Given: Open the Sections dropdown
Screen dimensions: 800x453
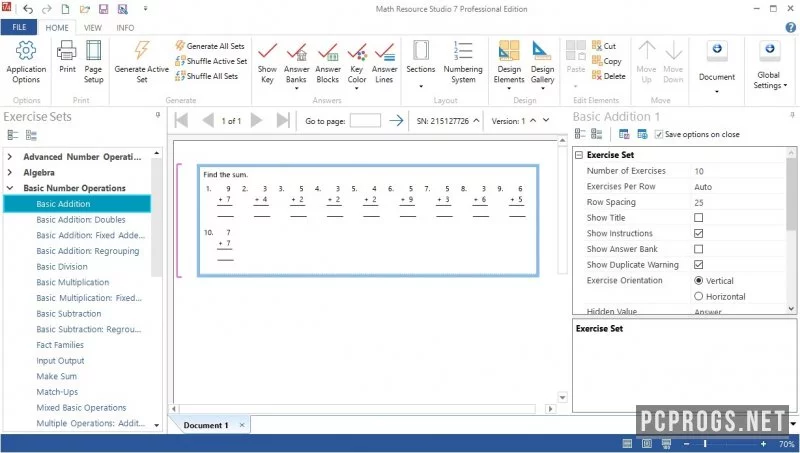Looking at the screenshot, I should point(420,86).
